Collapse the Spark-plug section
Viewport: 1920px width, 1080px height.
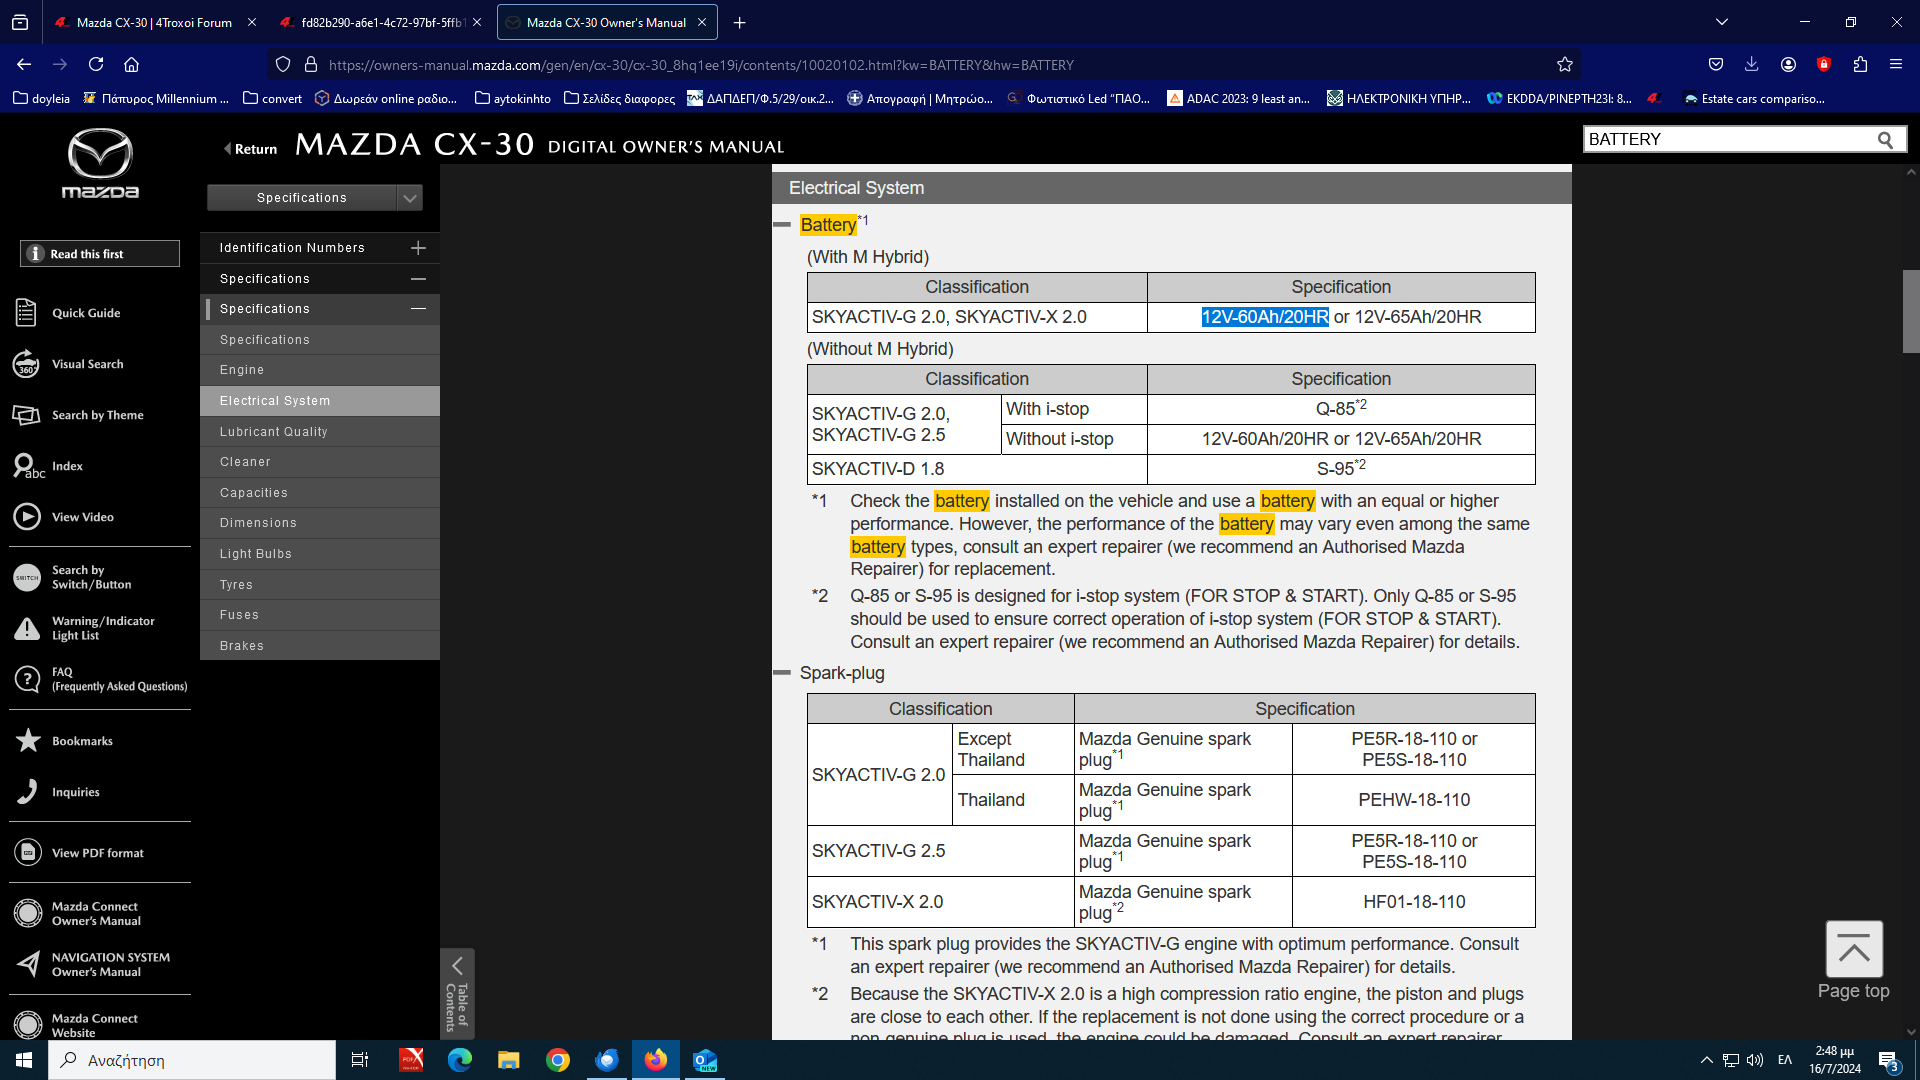(x=782, y=673)
